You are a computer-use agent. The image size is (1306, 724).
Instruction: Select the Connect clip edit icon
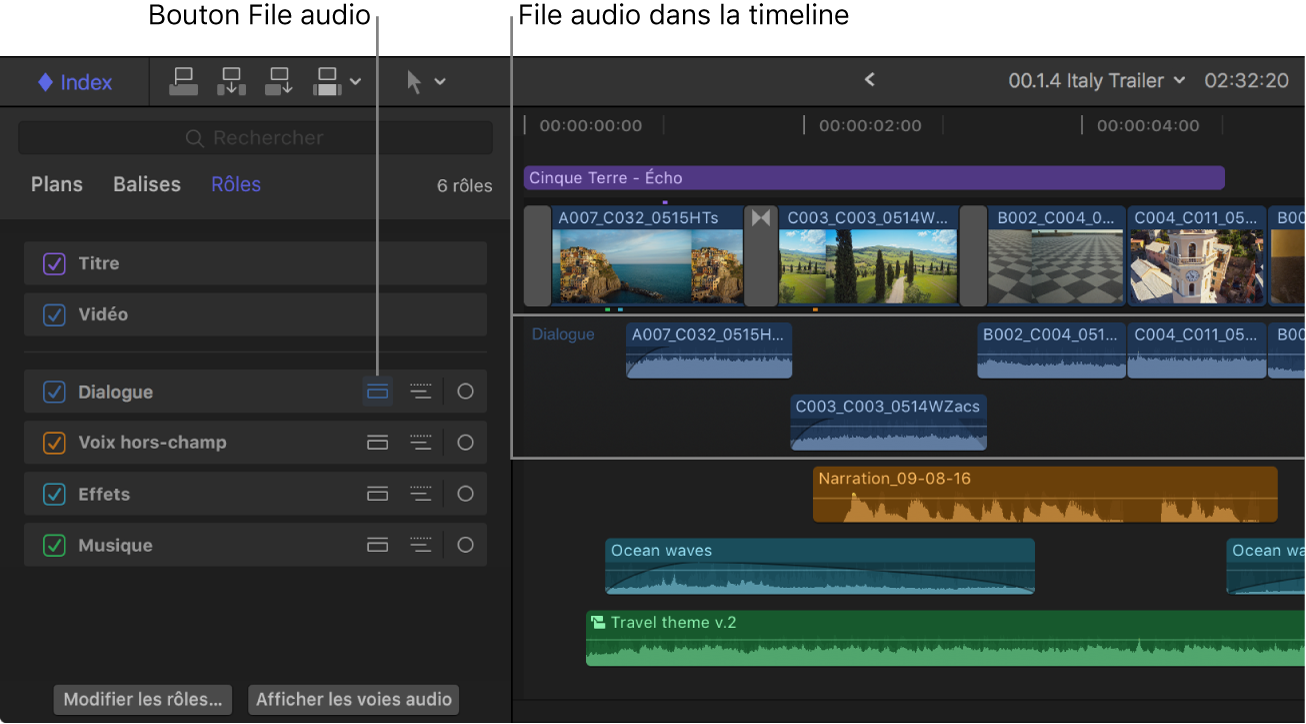coord(183,81)
